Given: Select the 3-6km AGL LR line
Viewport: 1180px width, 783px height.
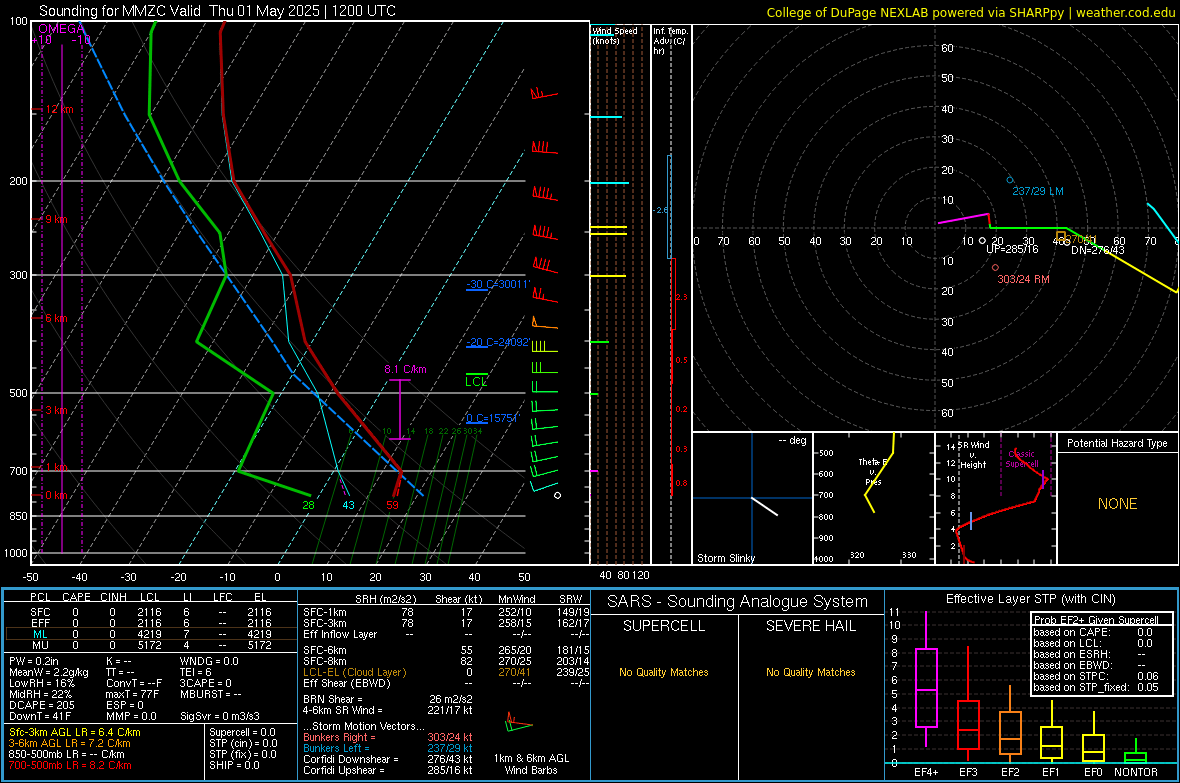Looking at the screenshot, I should coord(69,743).
